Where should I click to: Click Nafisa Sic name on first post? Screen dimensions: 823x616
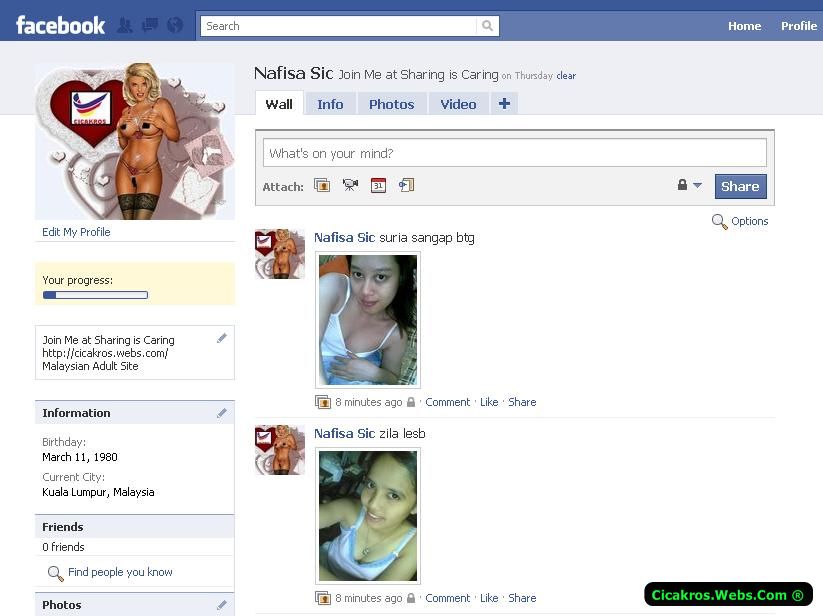tap(344, 238)
